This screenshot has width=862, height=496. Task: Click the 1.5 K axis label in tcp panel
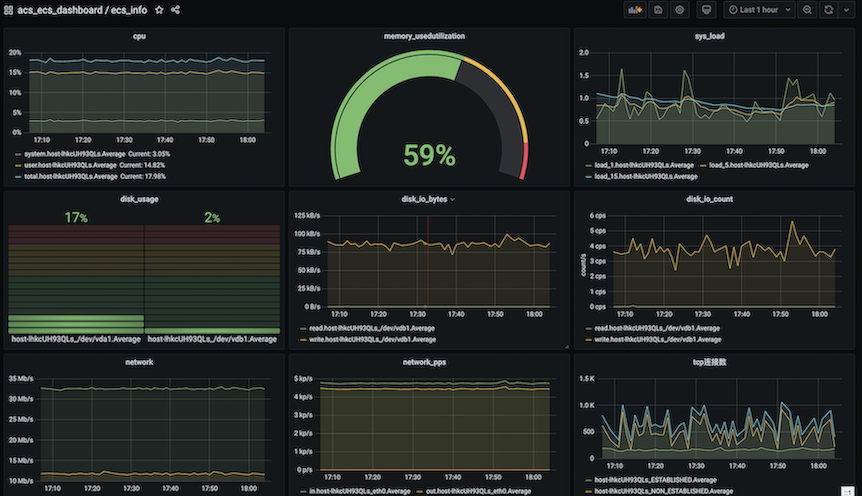[x=587, y=379]
